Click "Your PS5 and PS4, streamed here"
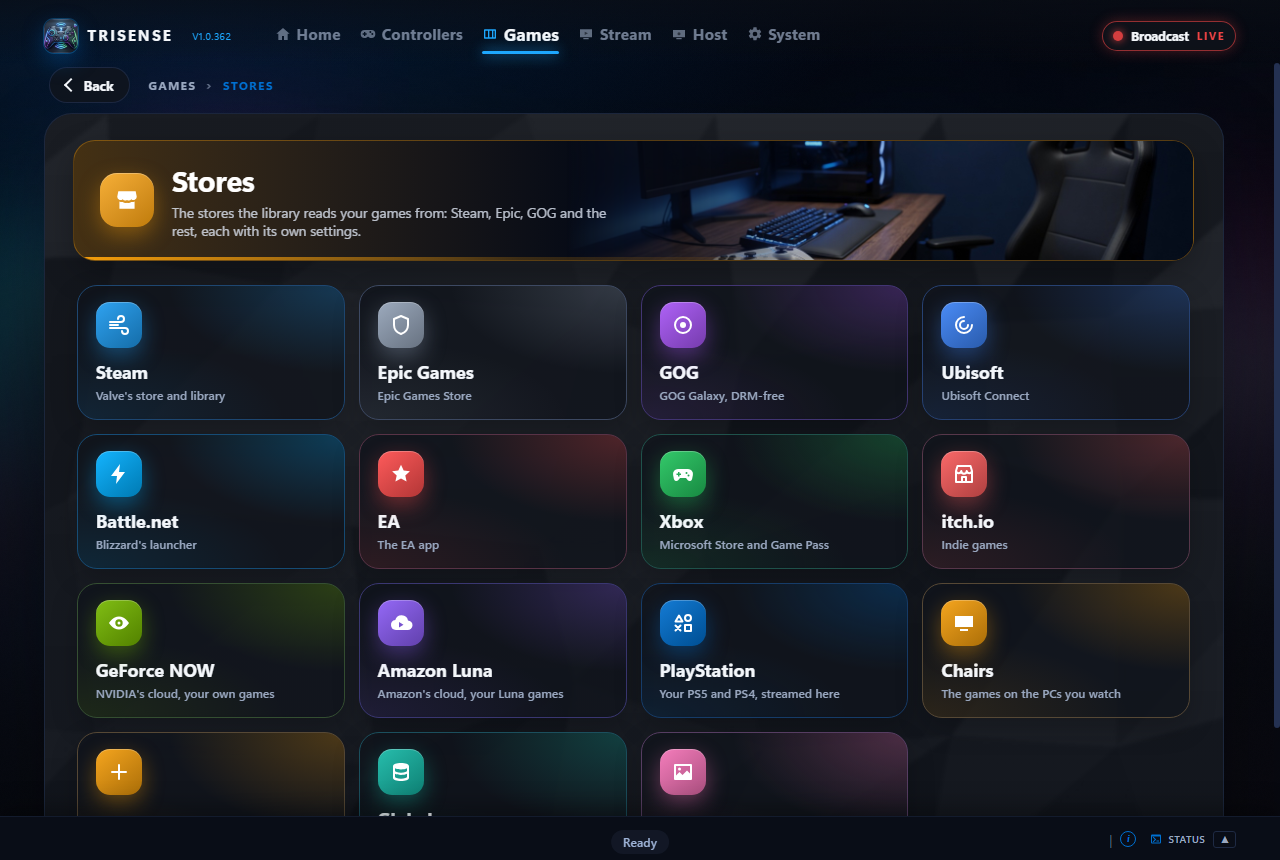This screenshot has height=860, width=1280. coord(749,694)
